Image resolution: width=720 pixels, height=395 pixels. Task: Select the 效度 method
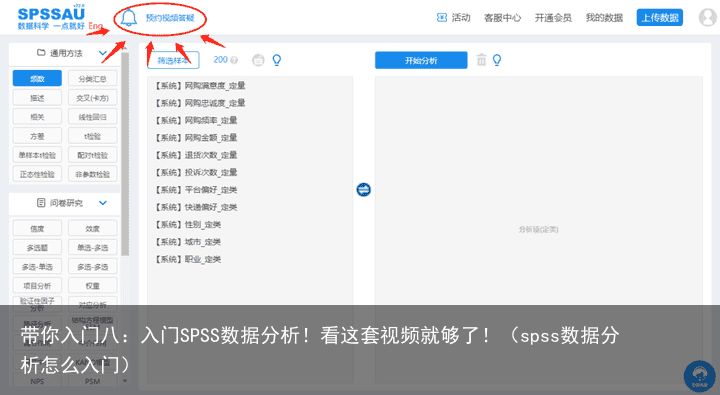tap(92, 228)
